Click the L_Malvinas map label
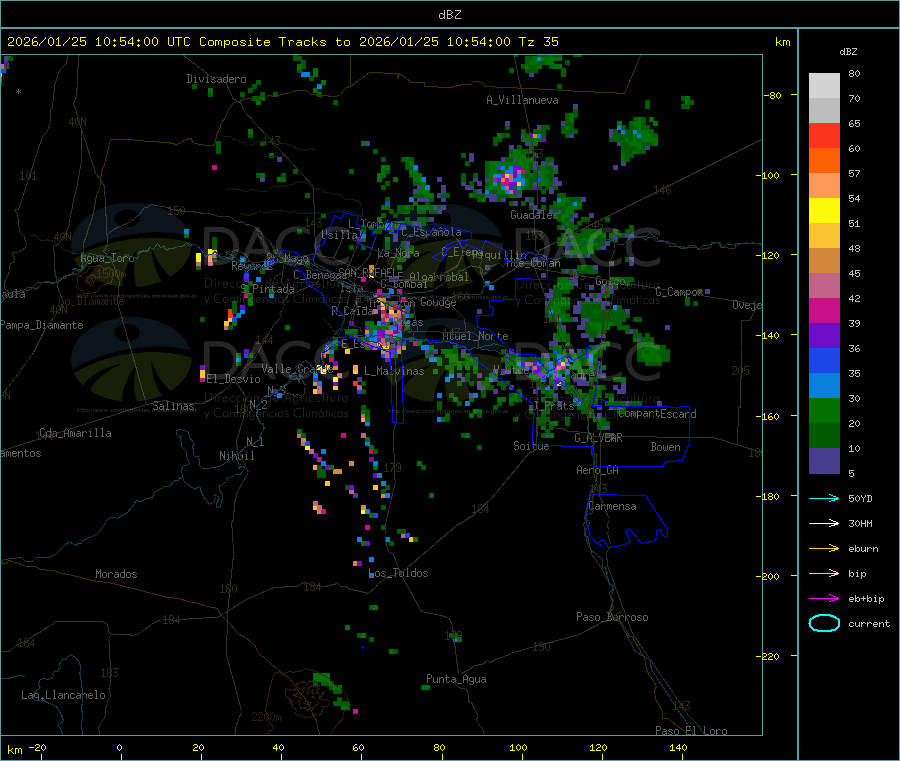The height and width of the screenshot is (761, 900). point(394,371)
